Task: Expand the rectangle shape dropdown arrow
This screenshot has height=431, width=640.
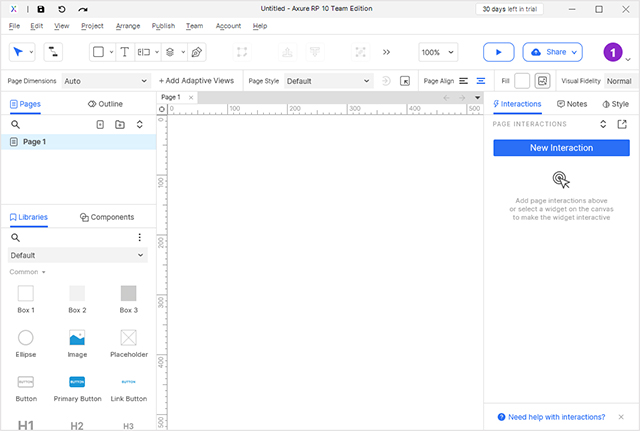Action: [x=111, y=52]
